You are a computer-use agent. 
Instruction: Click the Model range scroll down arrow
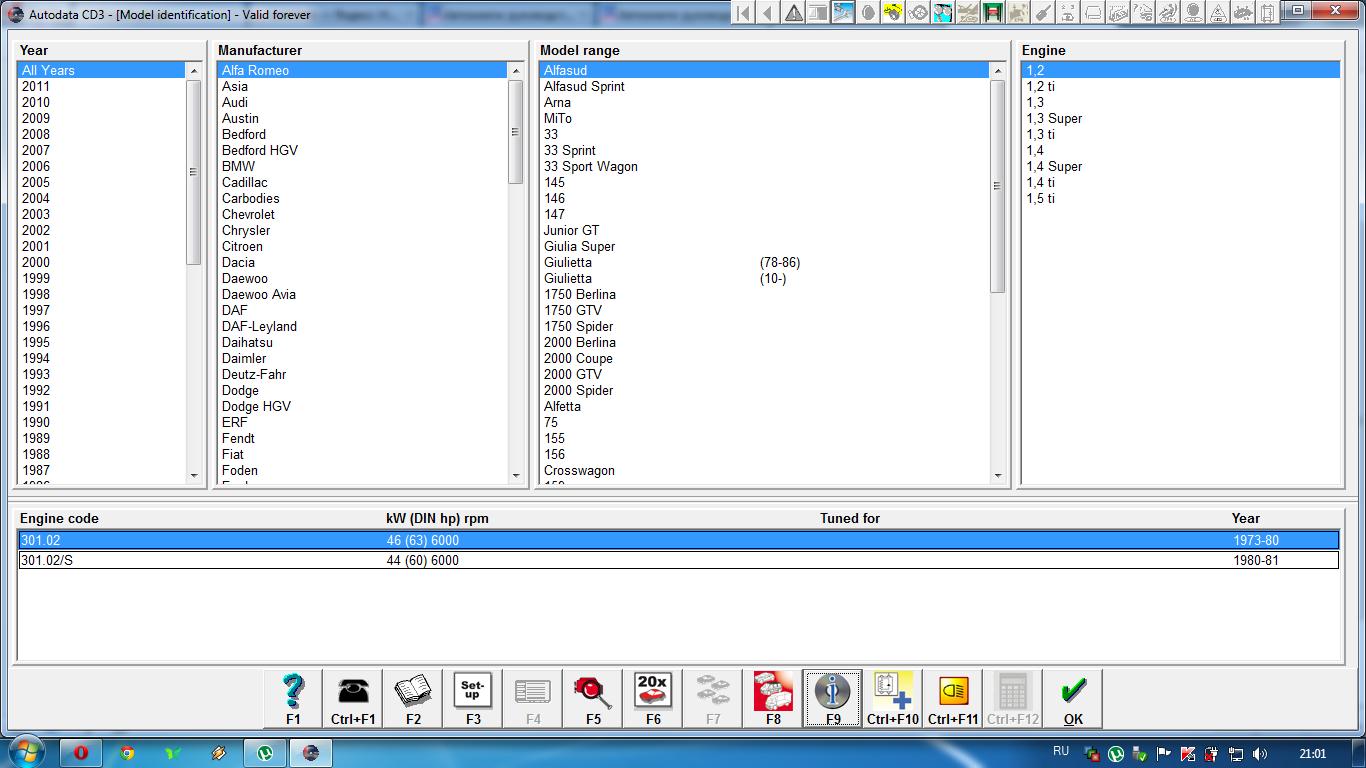click(997, 476)
